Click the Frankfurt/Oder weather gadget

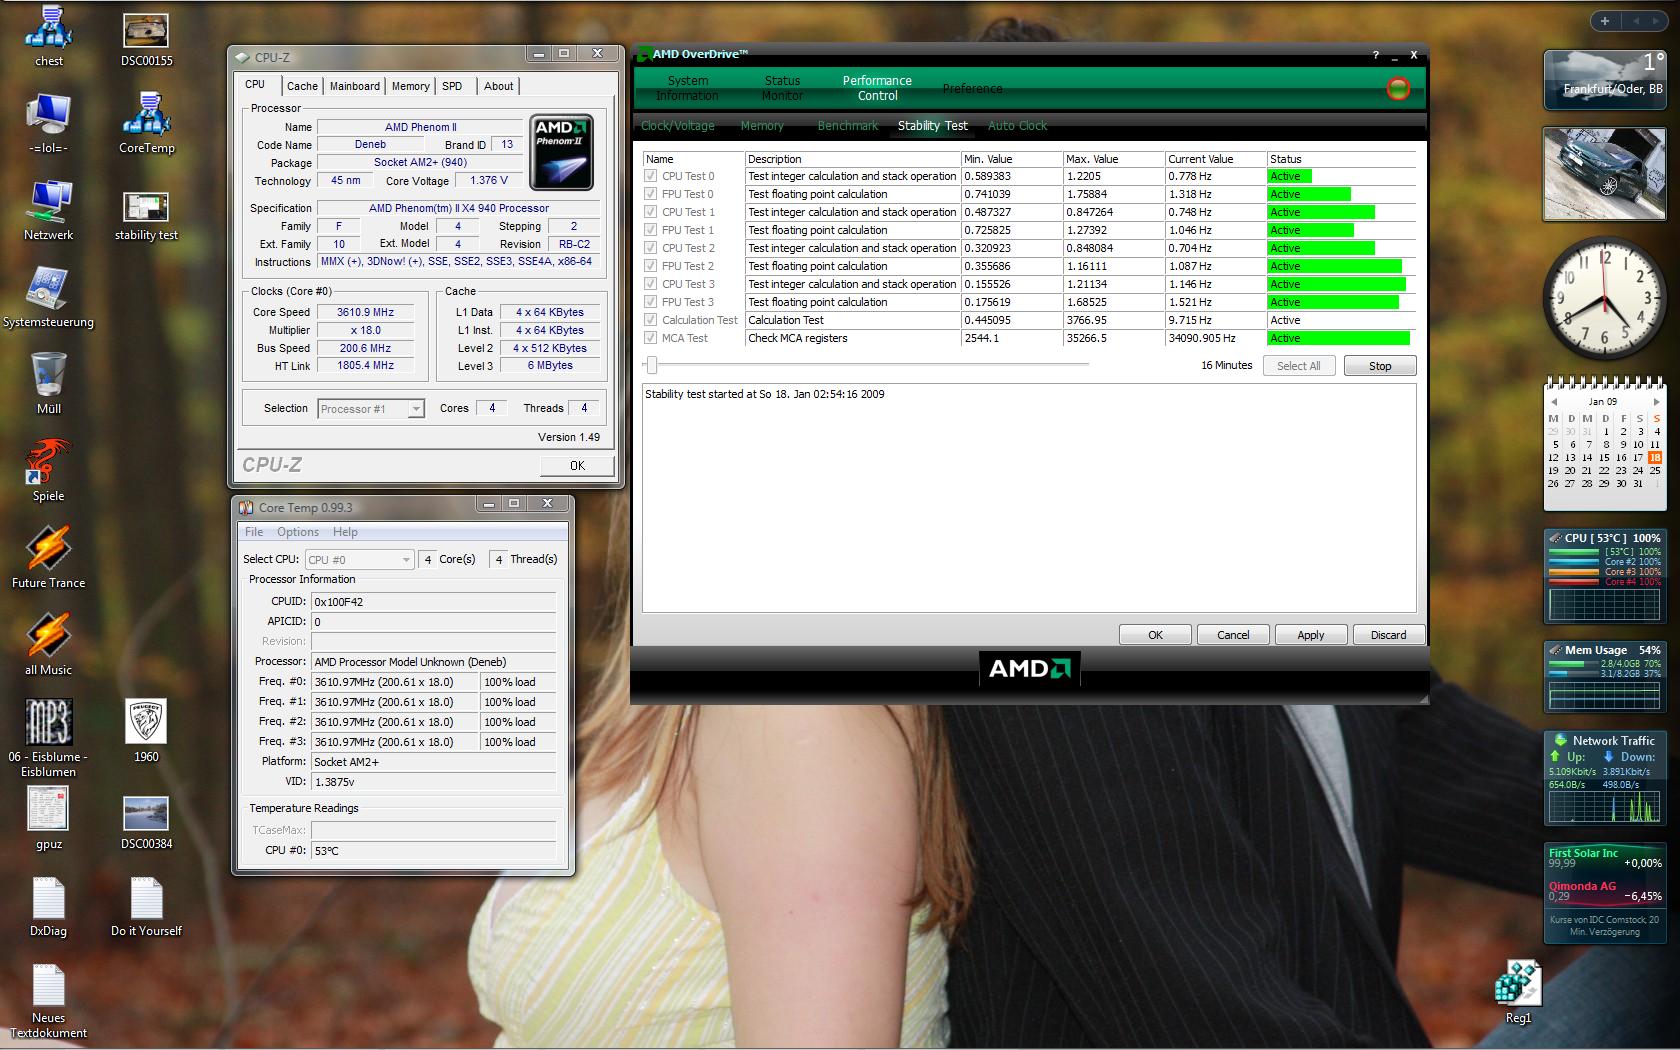pos(1604,79)
